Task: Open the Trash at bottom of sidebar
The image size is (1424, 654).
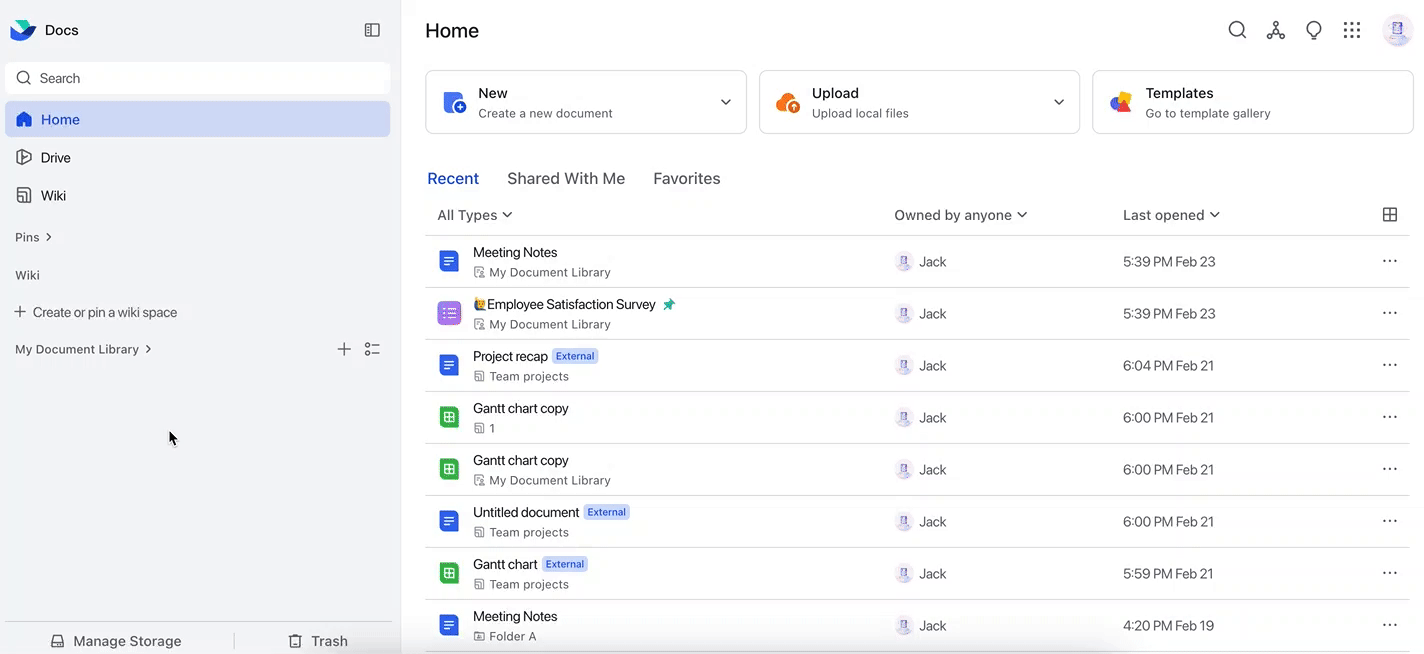Action: pyautogui.click(x=316, y=640)
